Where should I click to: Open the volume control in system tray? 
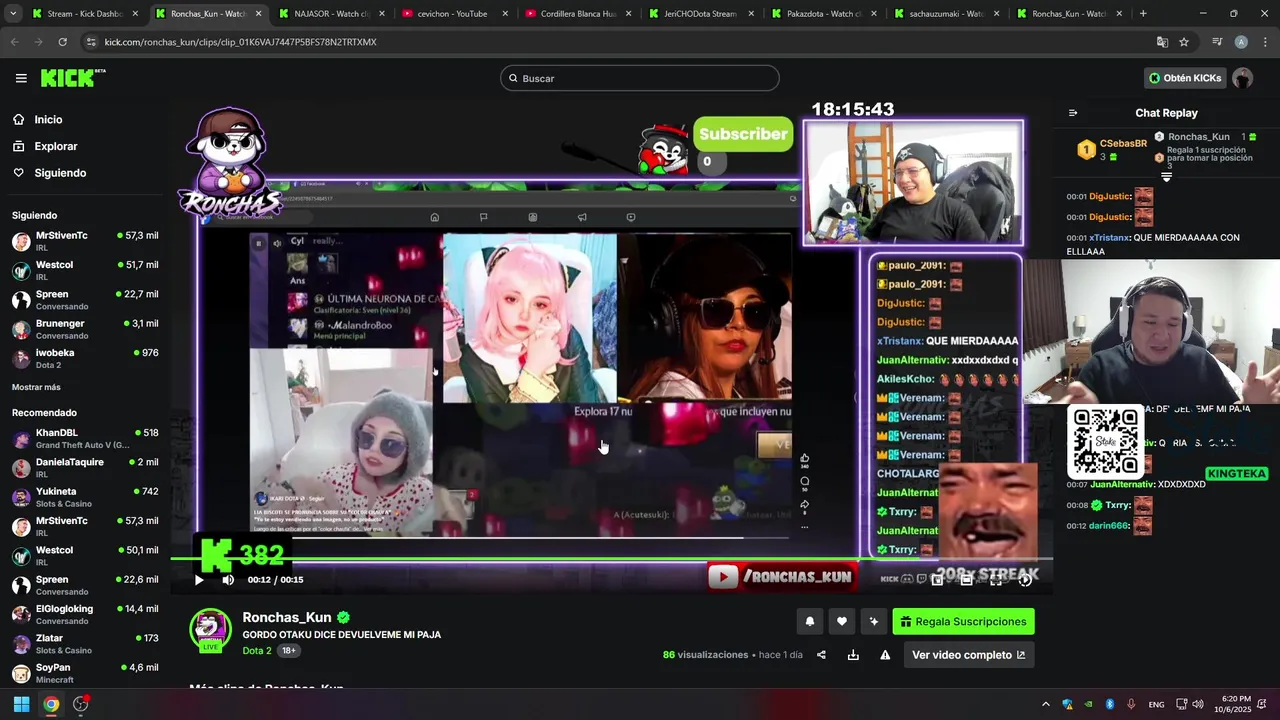coord(1198,704)
